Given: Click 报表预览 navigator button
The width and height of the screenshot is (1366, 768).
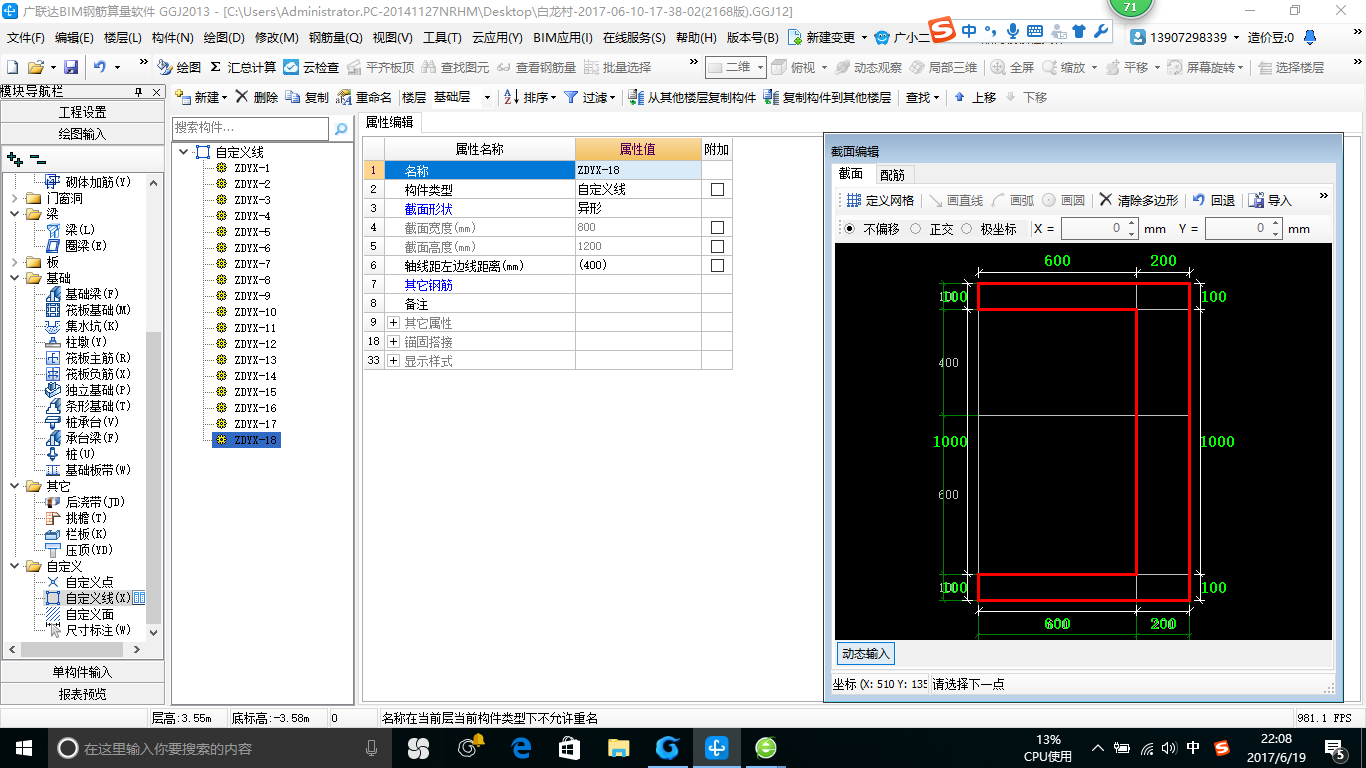Looking at the screenshot, I should click(x=82, y=694).
